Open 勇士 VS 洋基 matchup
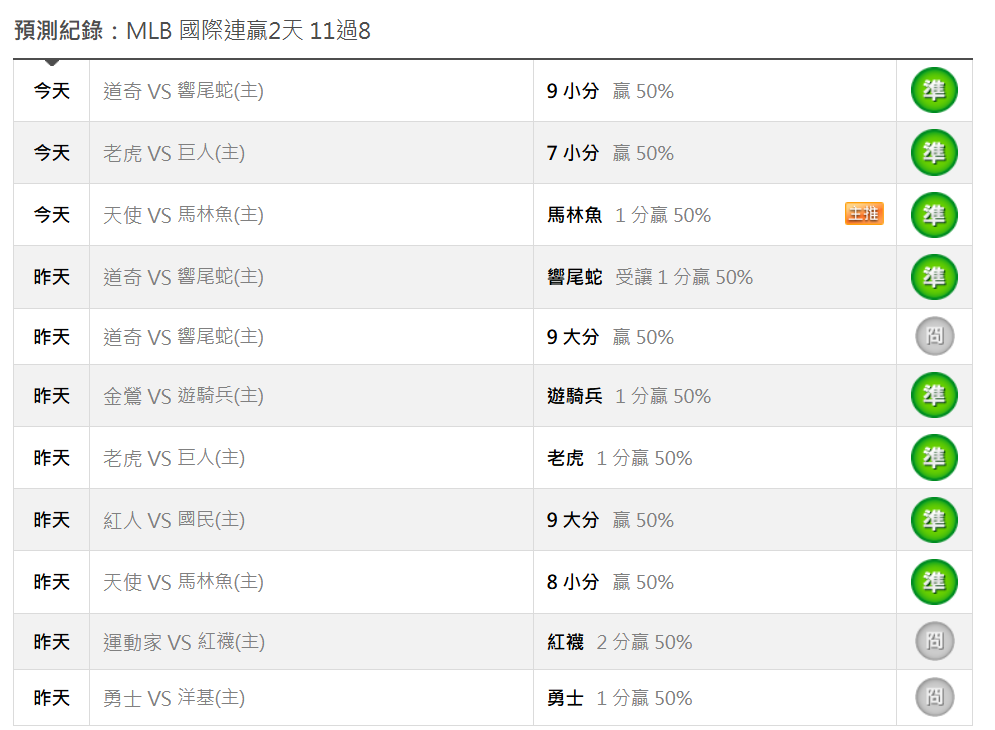This screenshot has width=995, height=730. [174, 698]
